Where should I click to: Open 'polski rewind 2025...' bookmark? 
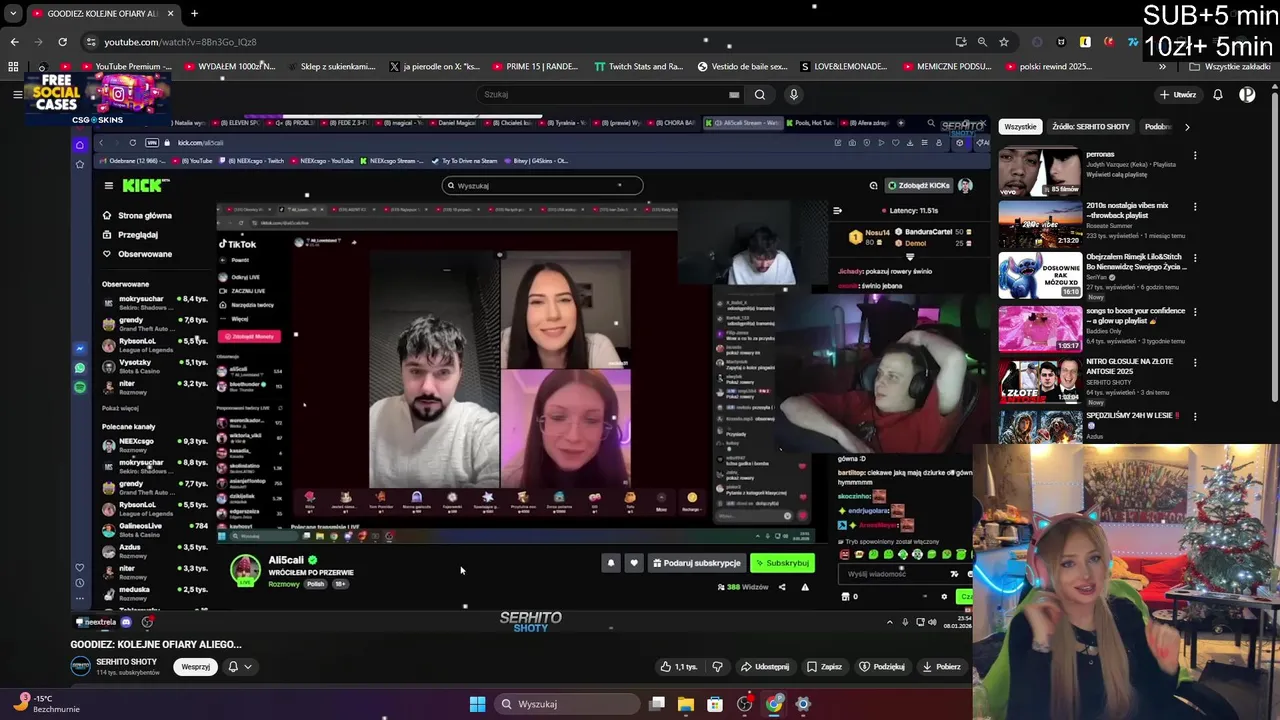coord(1048,67)
